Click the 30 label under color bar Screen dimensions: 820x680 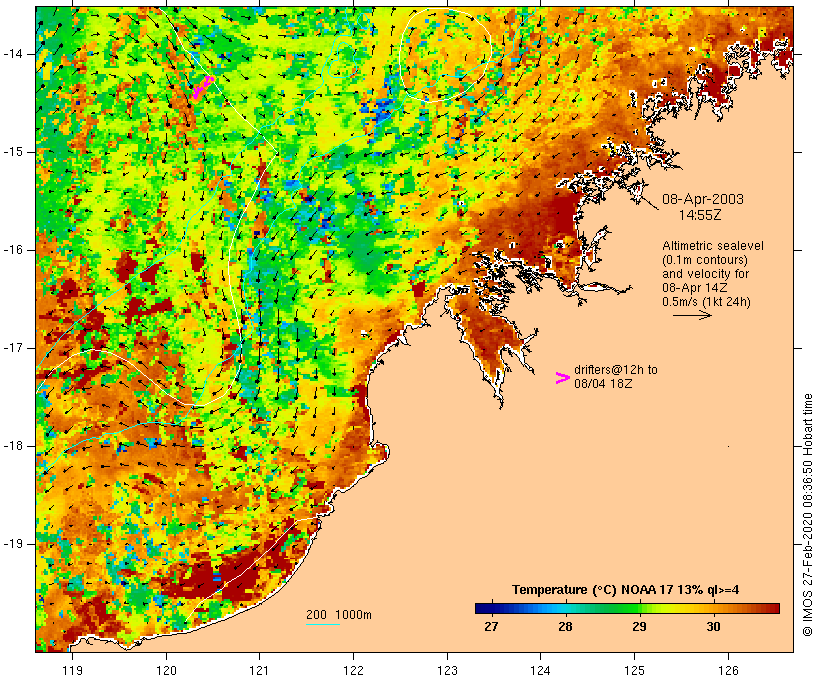tap(713, 626)
